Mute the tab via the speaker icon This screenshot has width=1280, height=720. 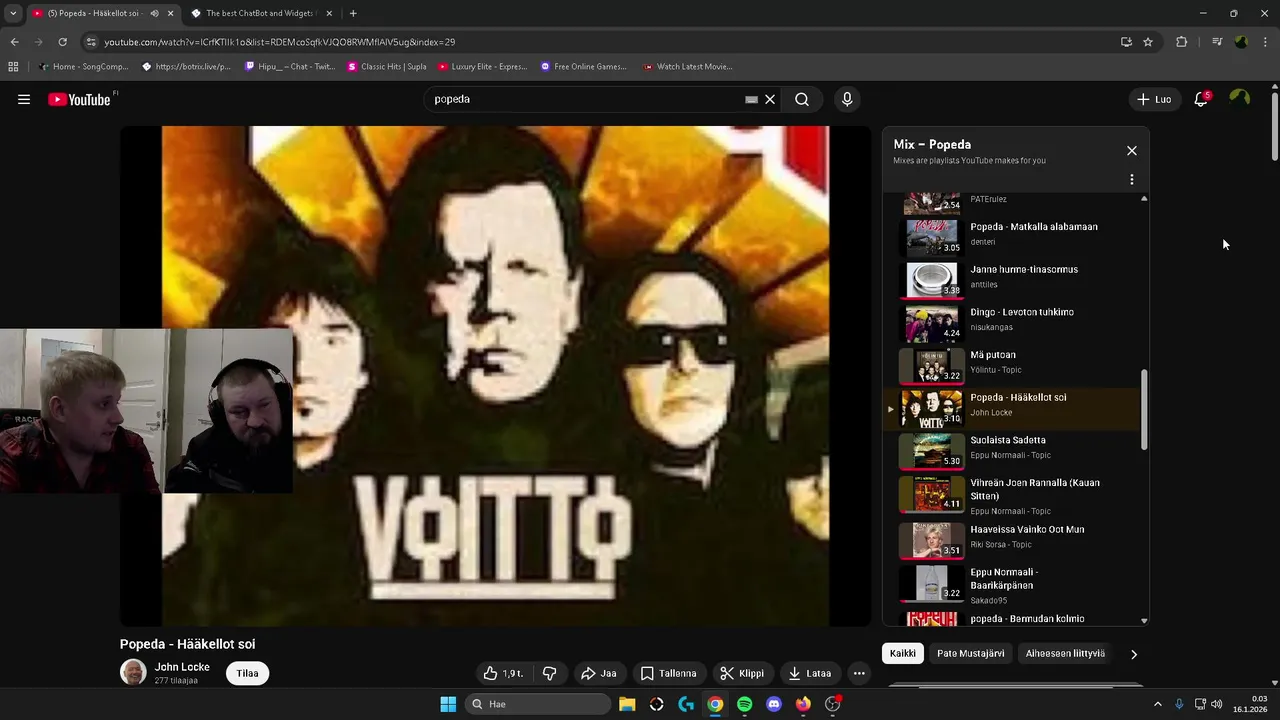[154, 13]
